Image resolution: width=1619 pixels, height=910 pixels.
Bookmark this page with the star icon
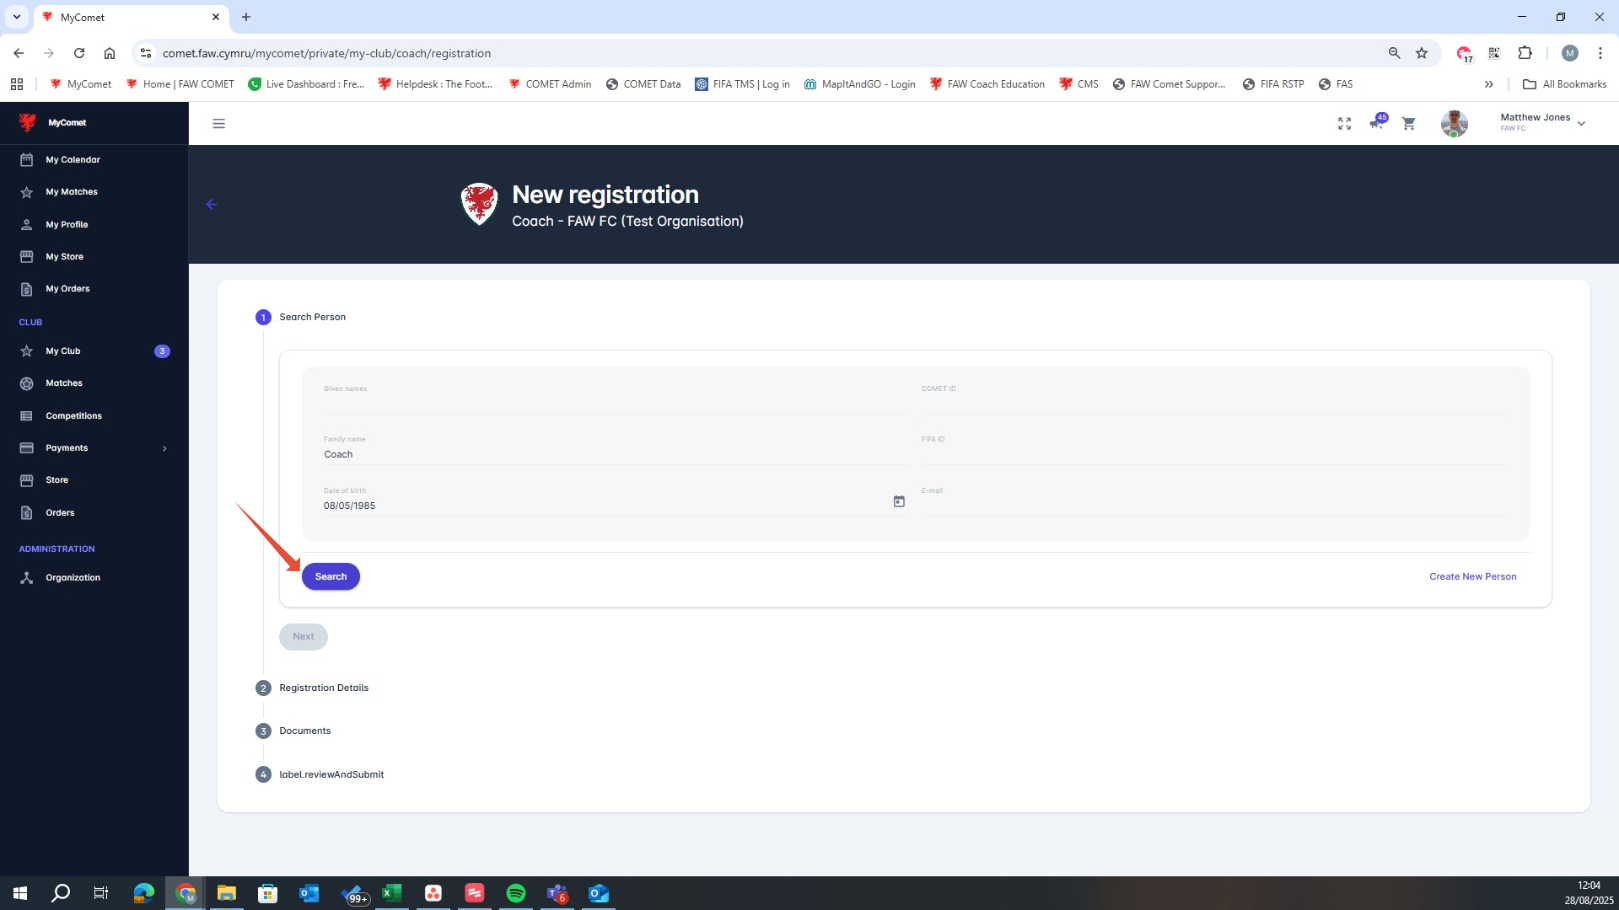pos(1422,53)
